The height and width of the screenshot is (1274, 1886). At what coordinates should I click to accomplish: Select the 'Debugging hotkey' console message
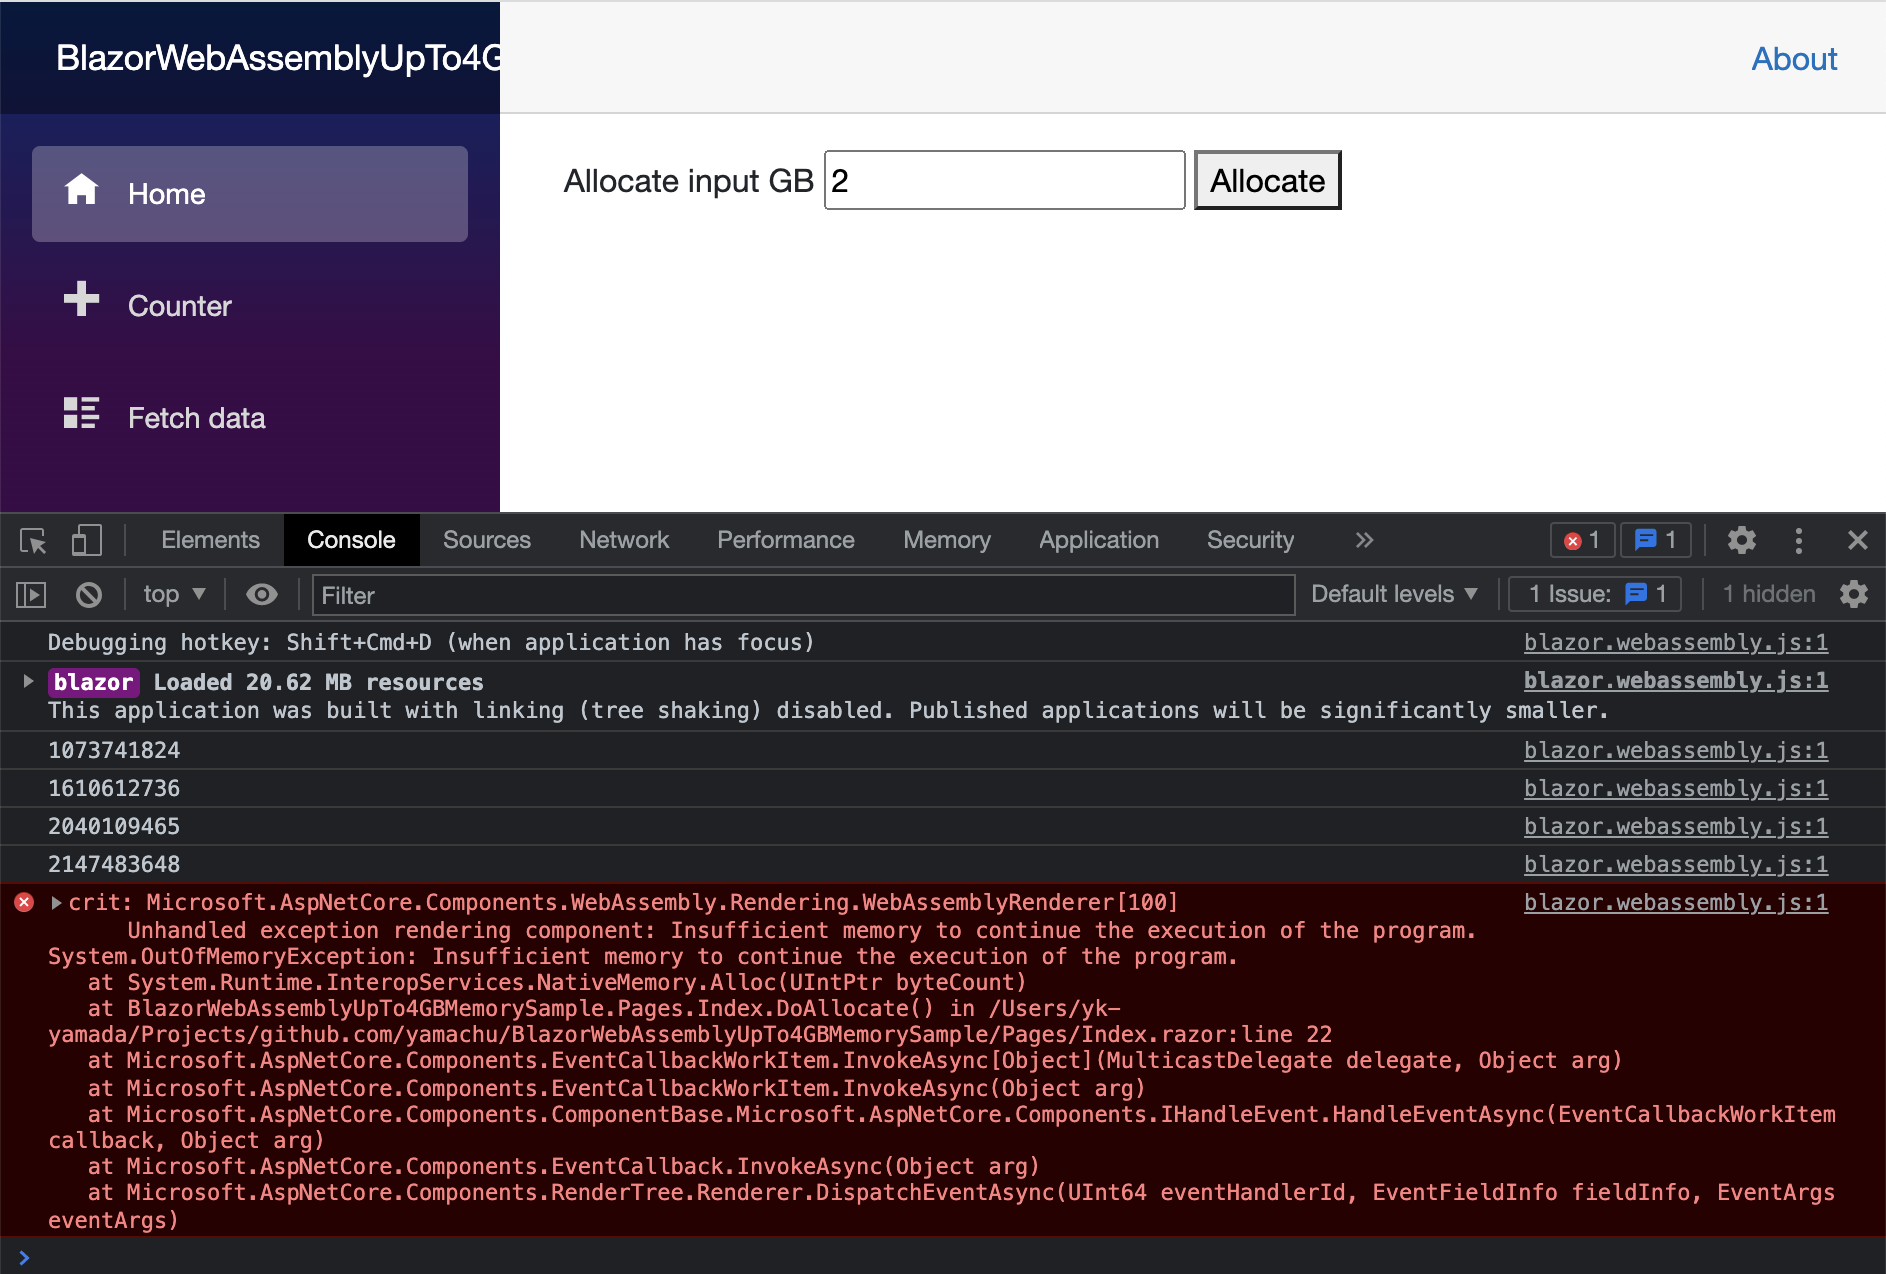[431, 642]
